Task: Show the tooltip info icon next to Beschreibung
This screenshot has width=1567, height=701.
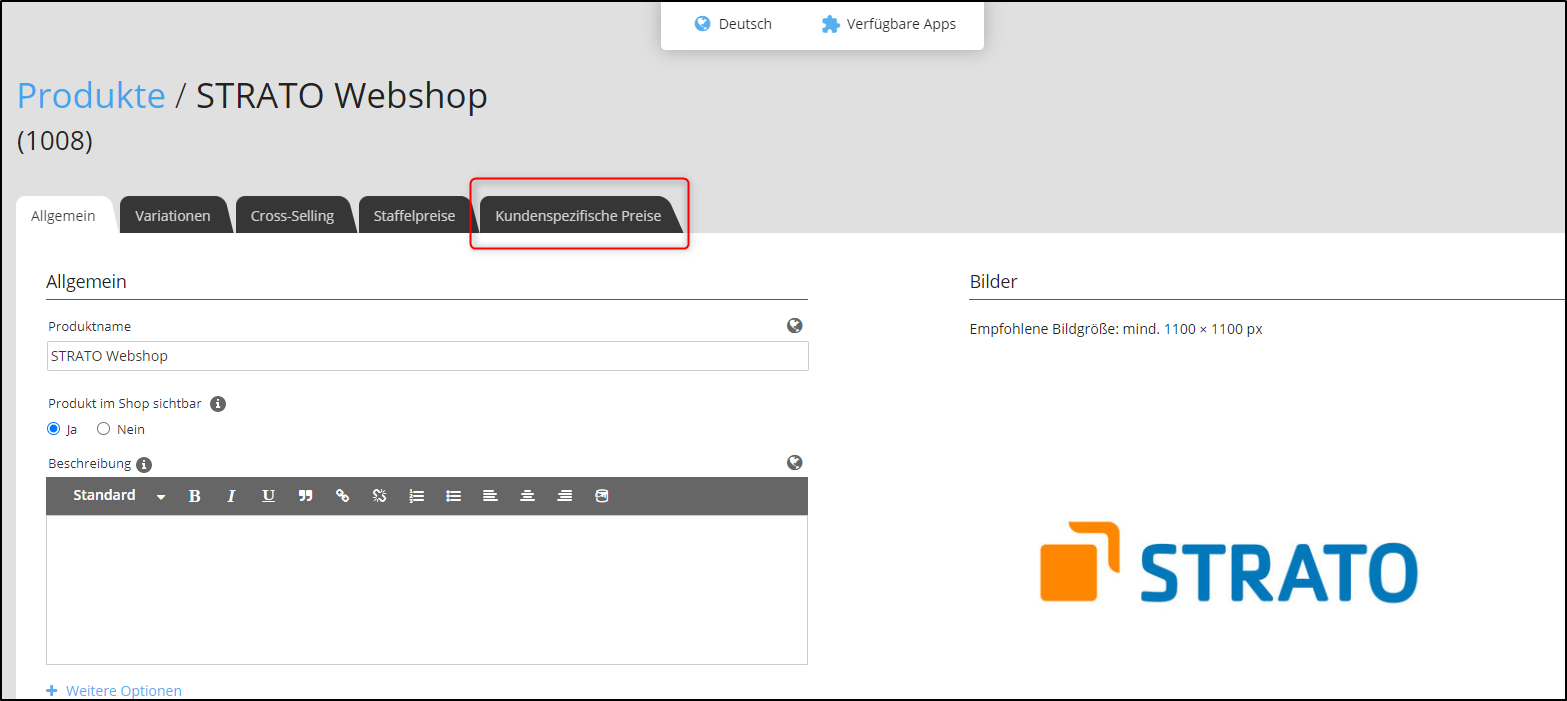Action: tap(143, 464)
